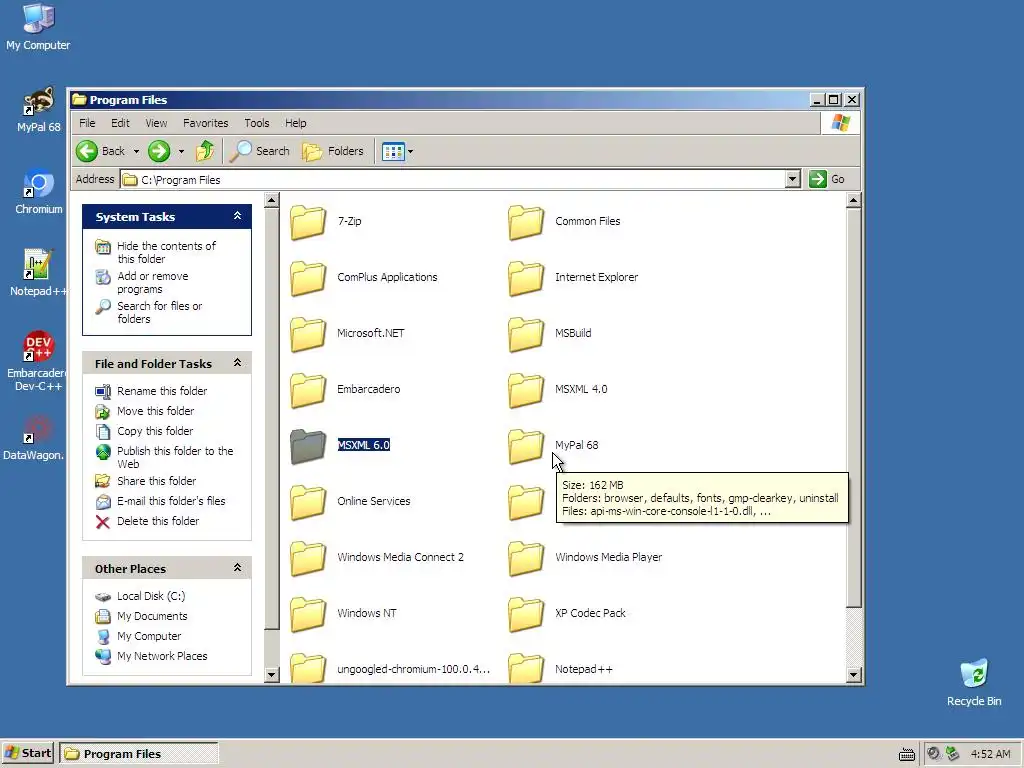
Task: Select the Windows Media Player folder icon
Action: pyautogui.click(x=526, y=558)
